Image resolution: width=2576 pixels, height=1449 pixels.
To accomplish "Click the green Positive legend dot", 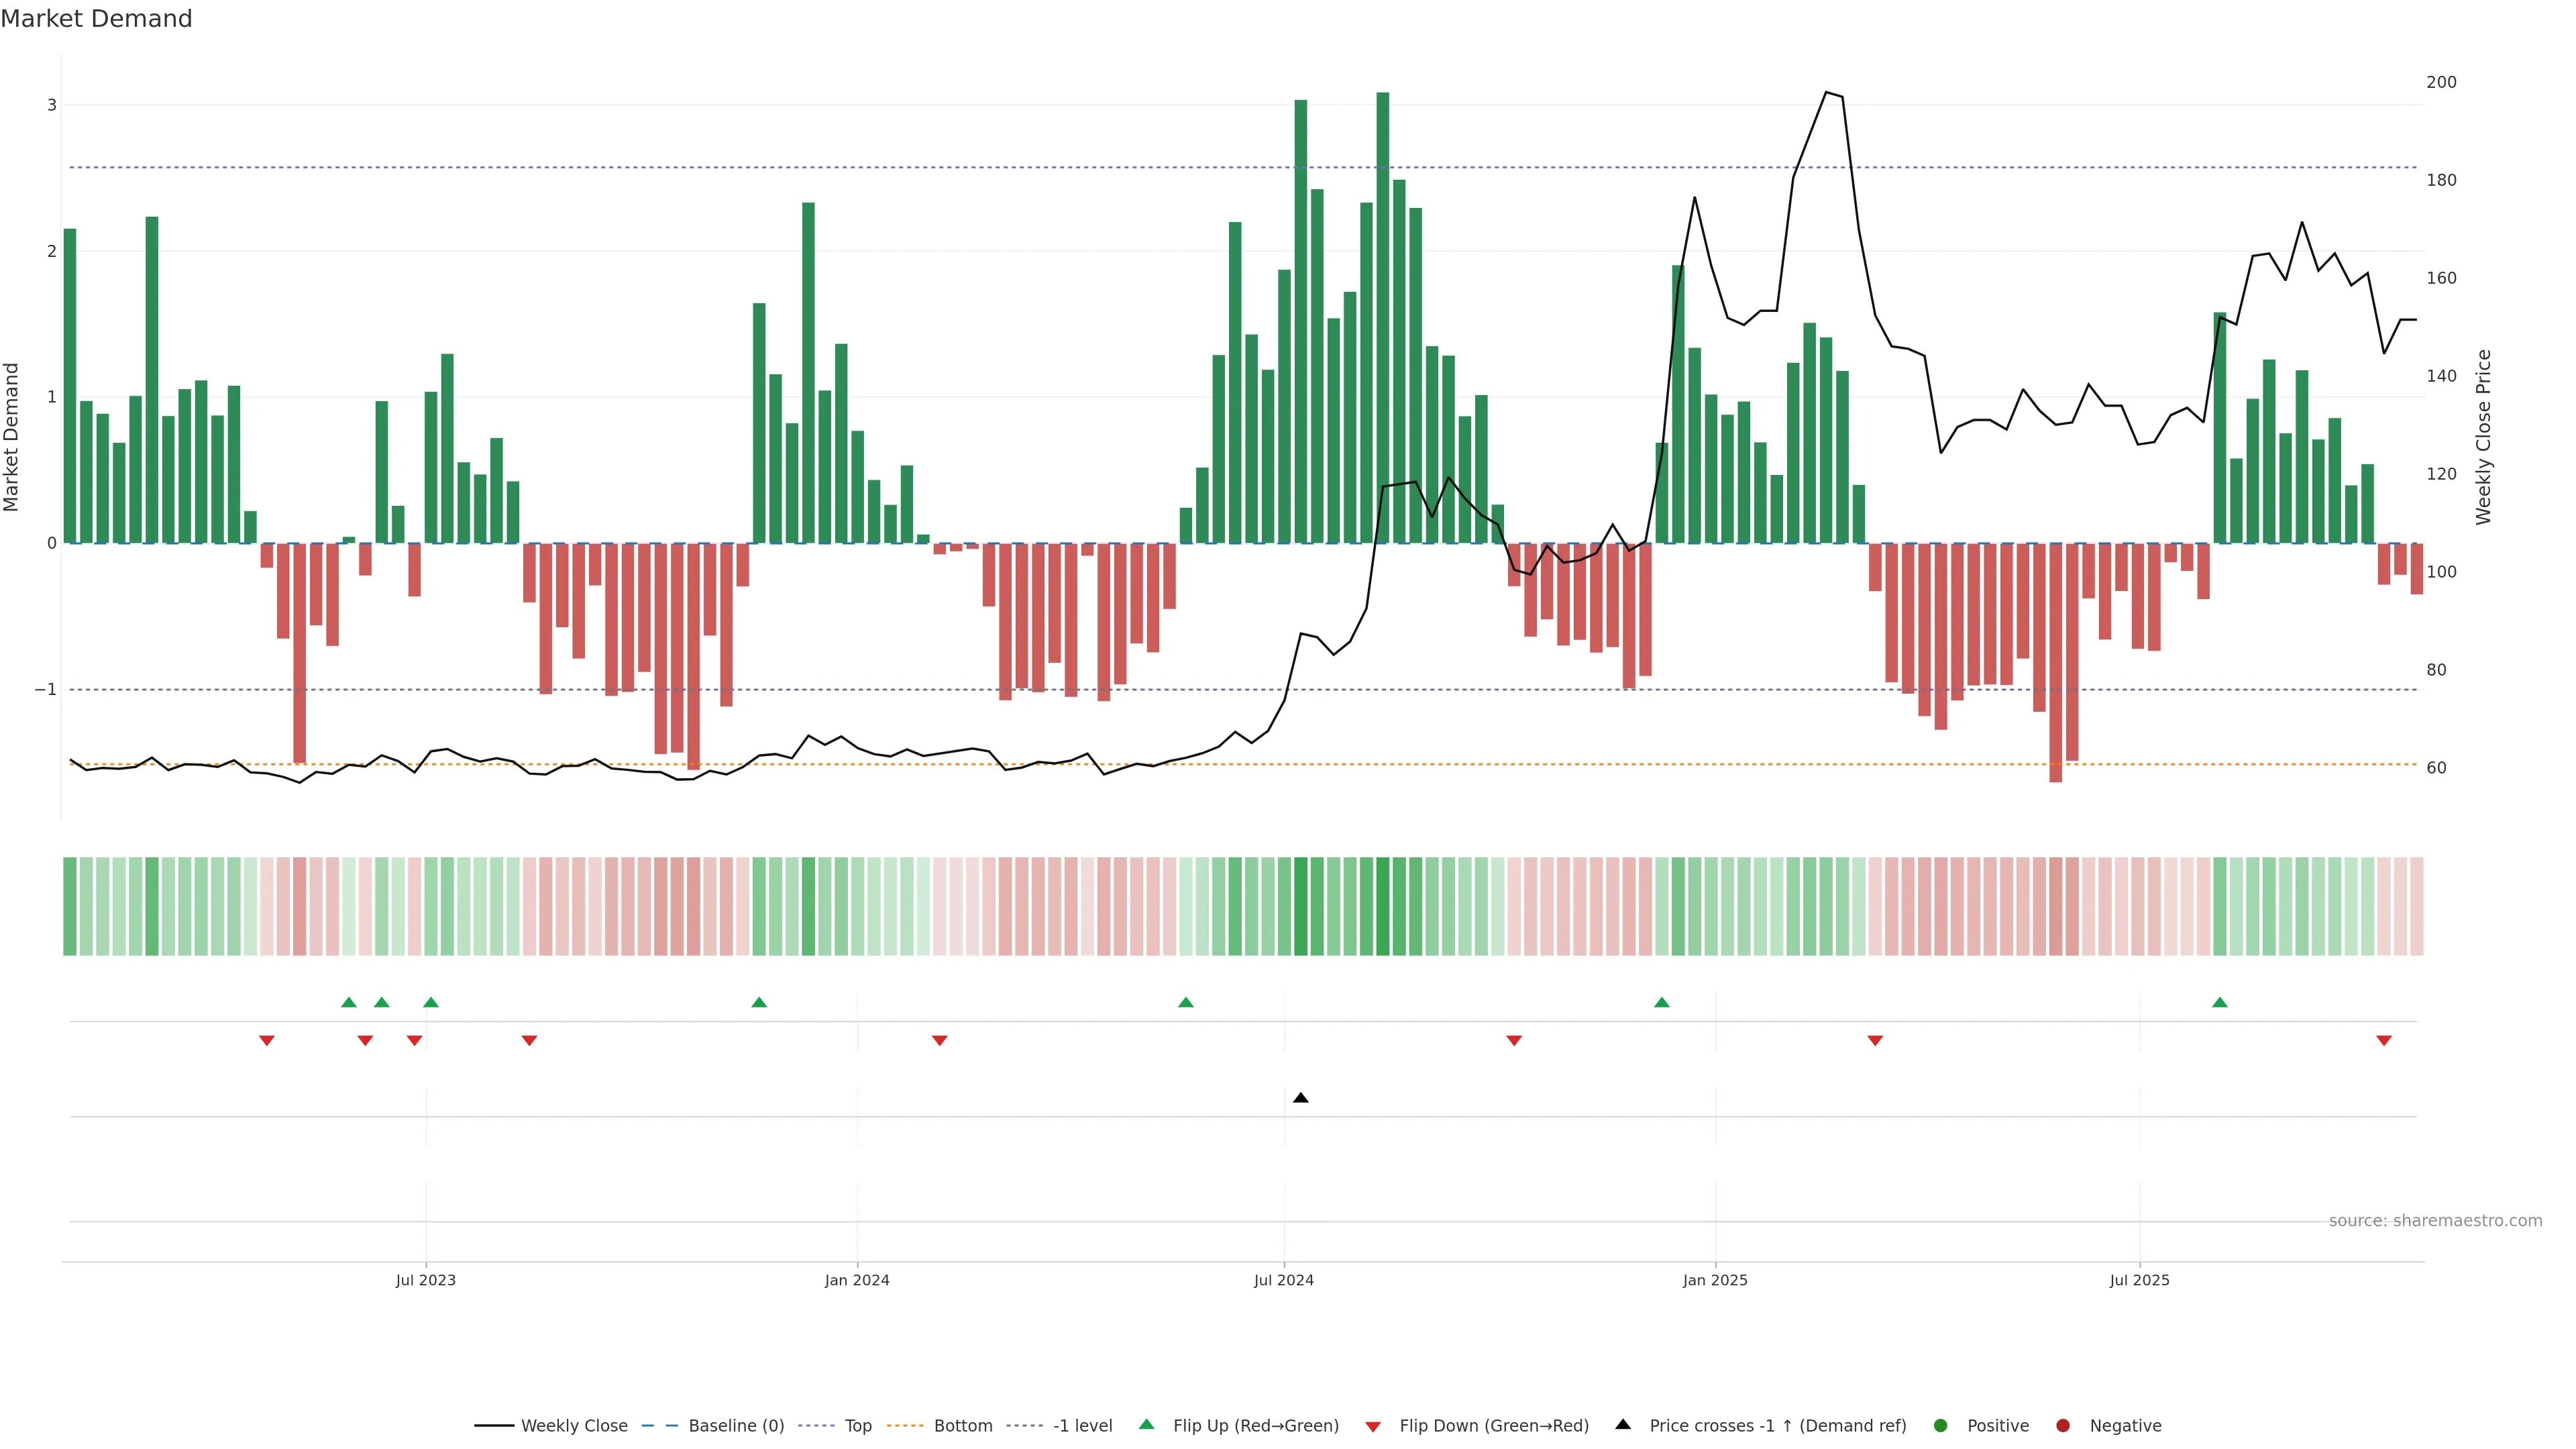I will coord(1940,1425).
